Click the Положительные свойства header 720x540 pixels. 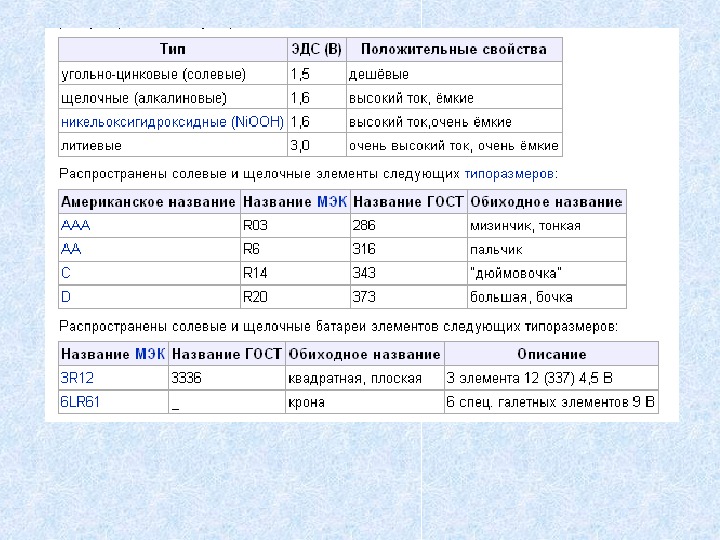click(455, 49)
